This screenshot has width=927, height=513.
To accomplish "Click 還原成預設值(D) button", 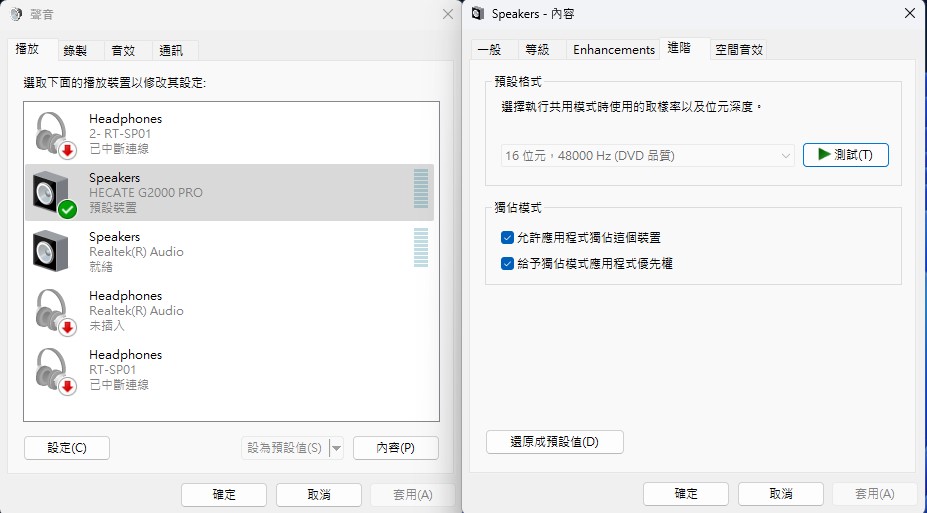I will pyautogui.click(x=555, y=442).
